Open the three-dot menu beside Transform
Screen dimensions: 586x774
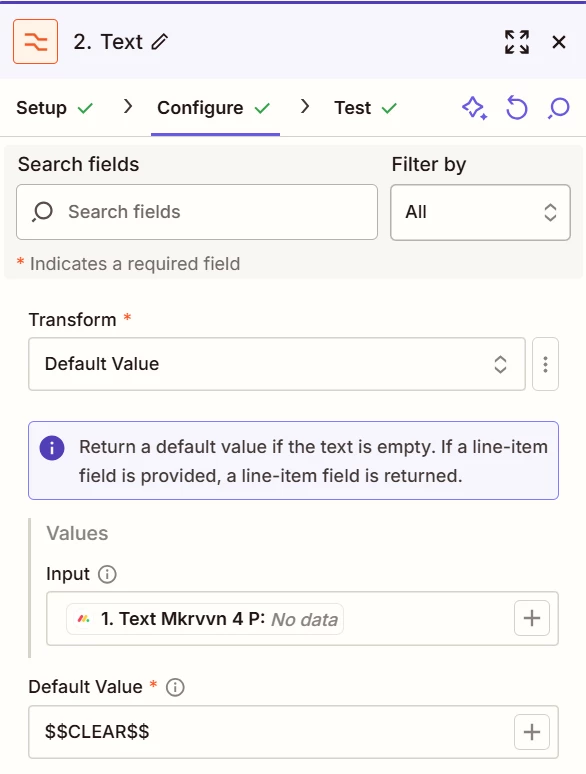coord(546,364)
